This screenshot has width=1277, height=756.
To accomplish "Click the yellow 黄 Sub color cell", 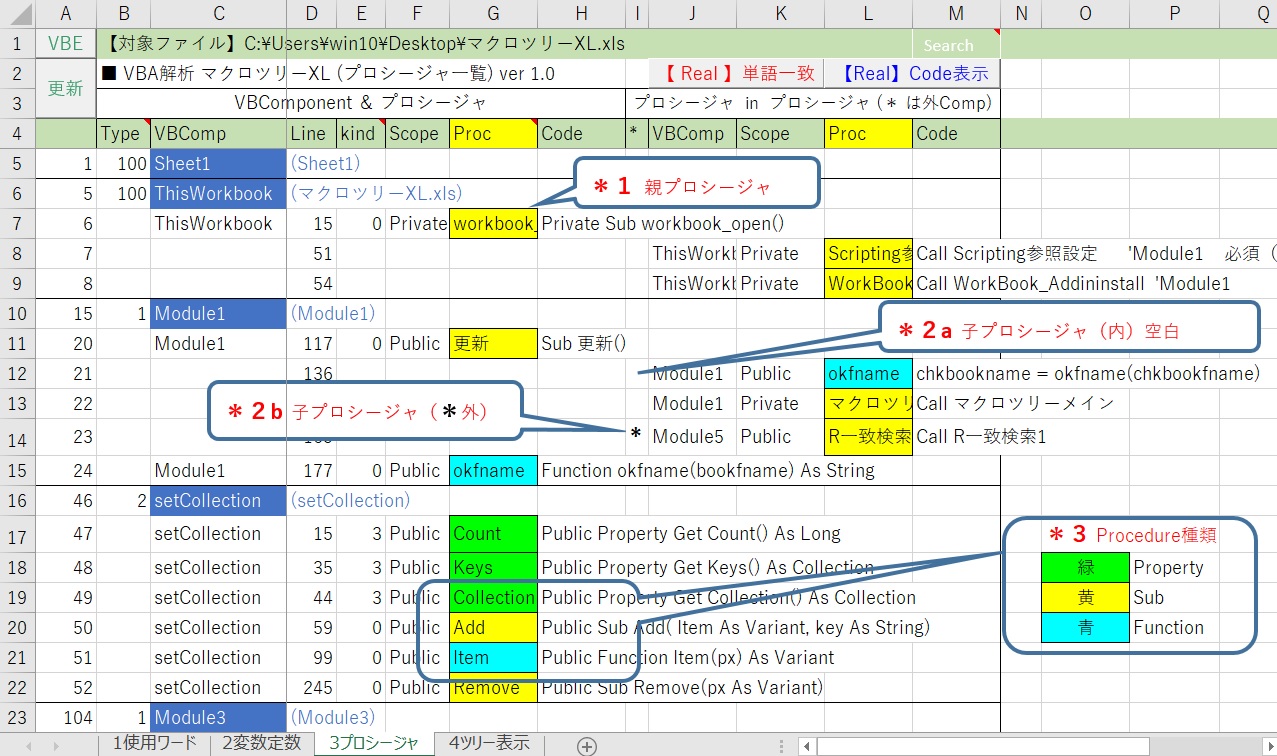I will (x=1085, y=597).
